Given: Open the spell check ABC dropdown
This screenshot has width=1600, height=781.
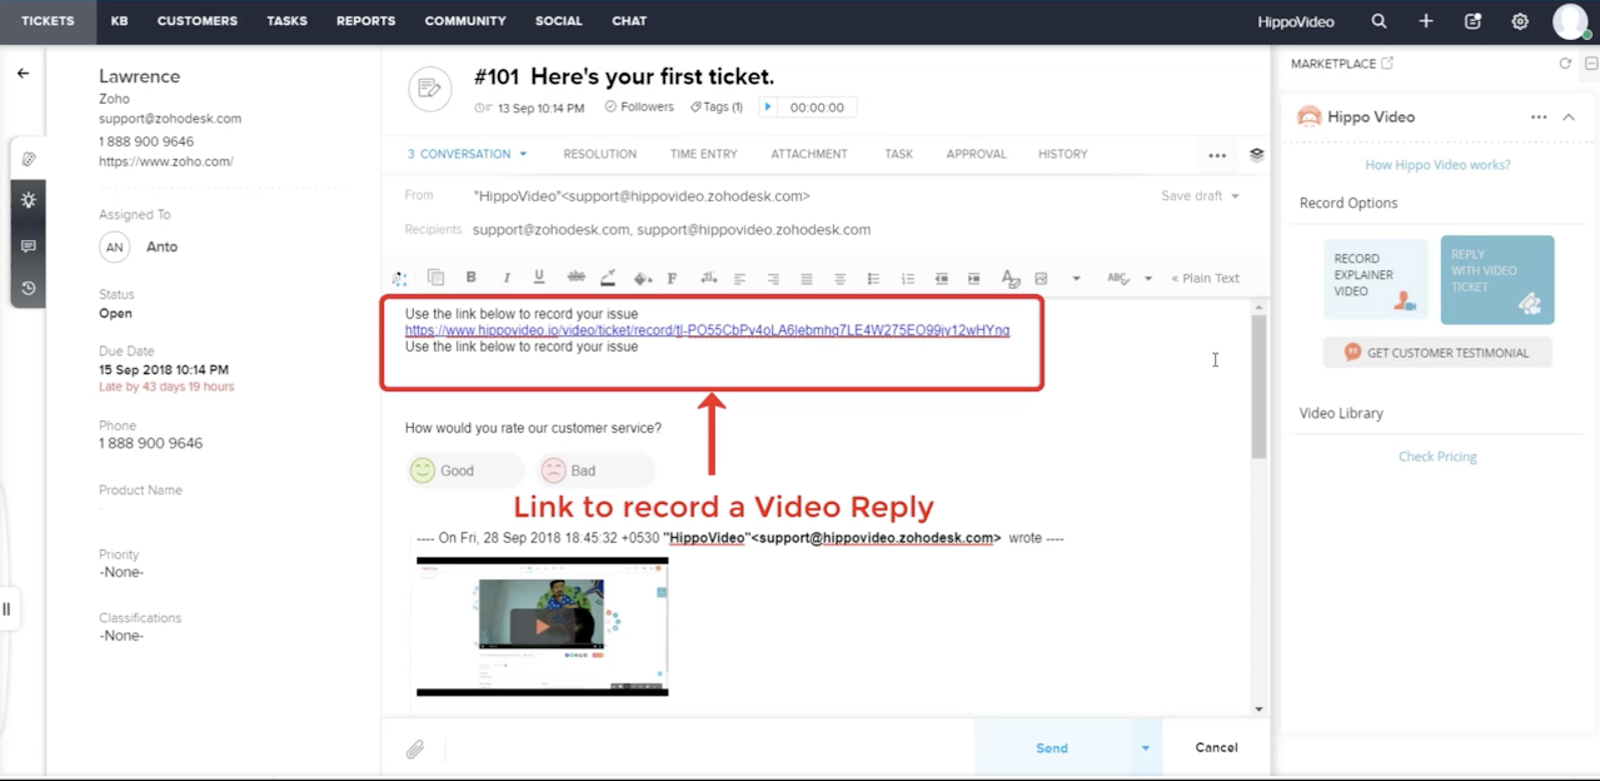Looking at the screenshot, I should point(1148,278).
